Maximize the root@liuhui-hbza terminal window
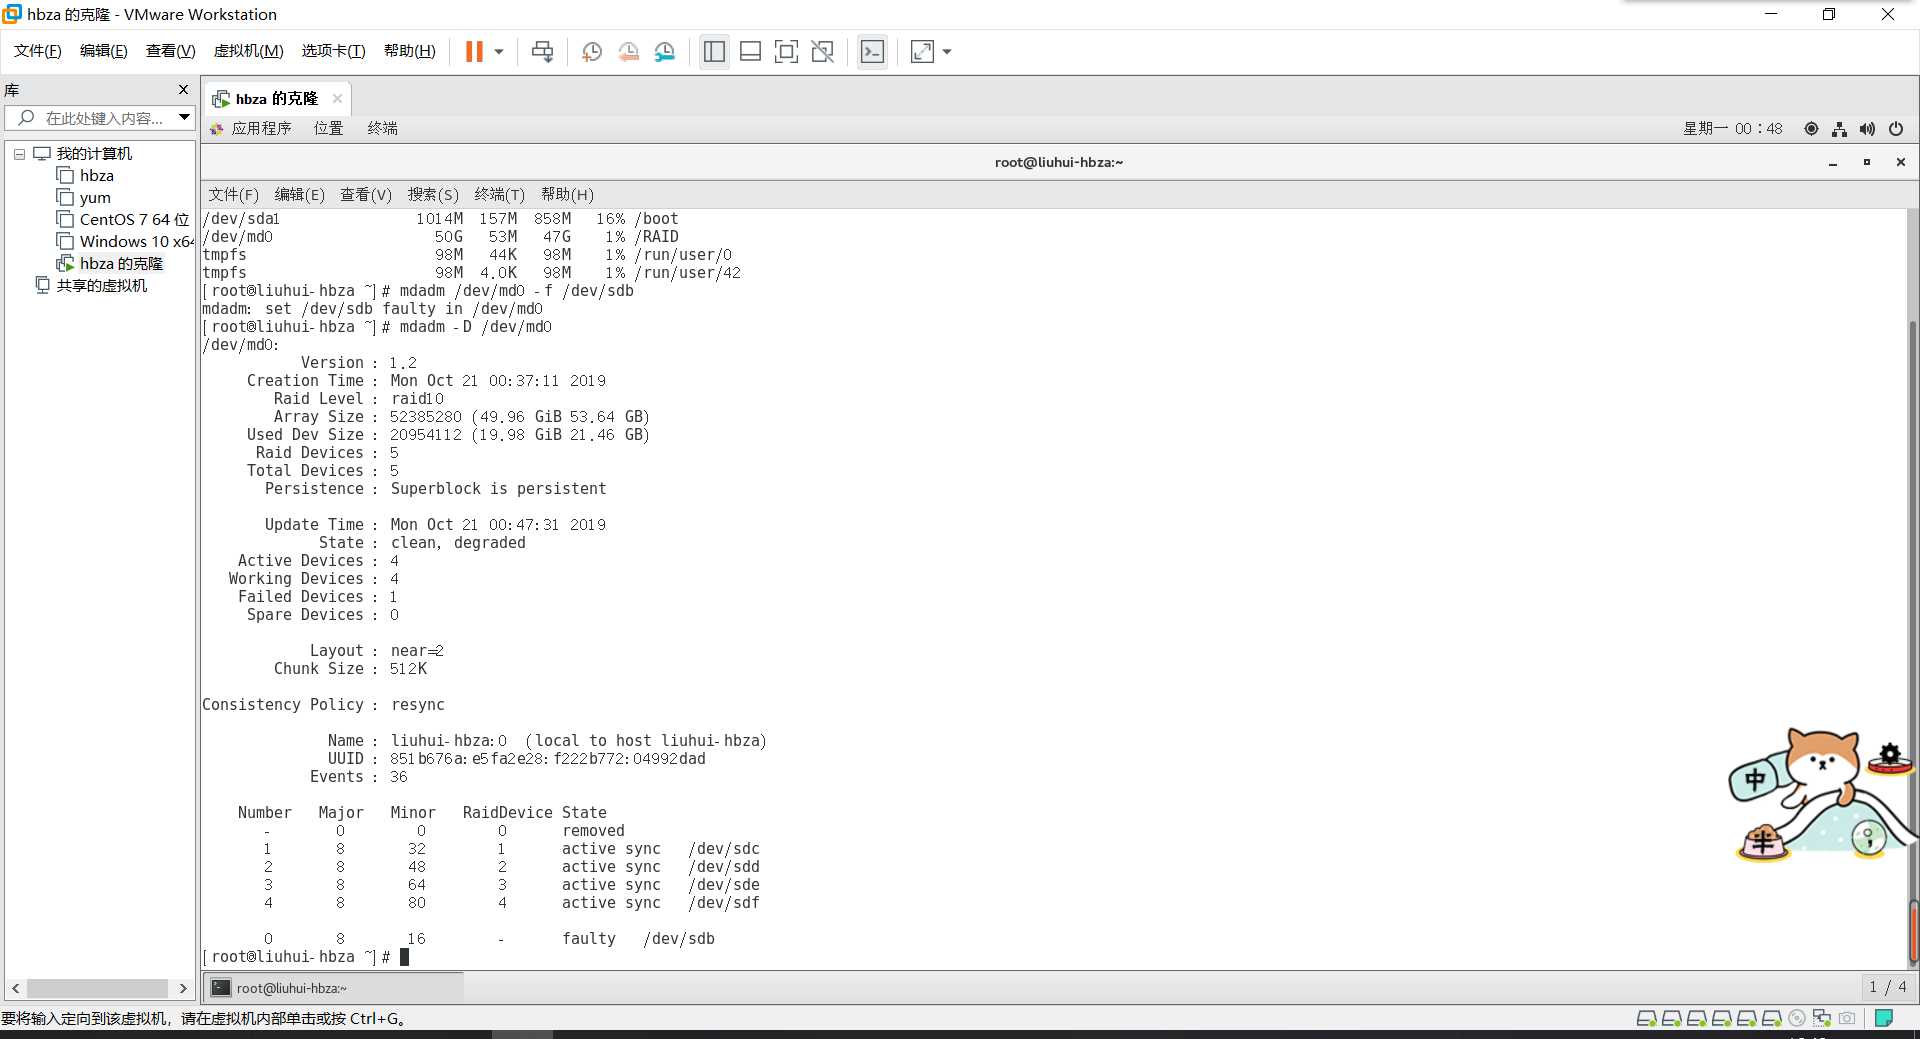 coord(1867,162)
